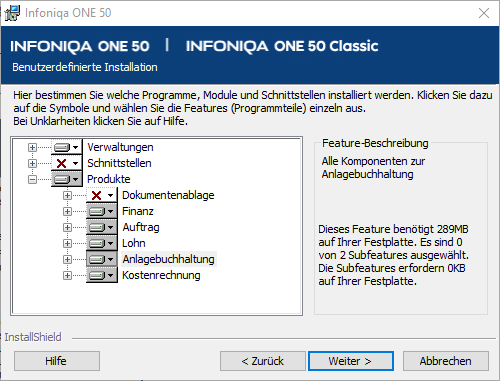Screen dimensions: 500x381
Task: Select the Finanz feature label
Action: (x=138, y=211)
